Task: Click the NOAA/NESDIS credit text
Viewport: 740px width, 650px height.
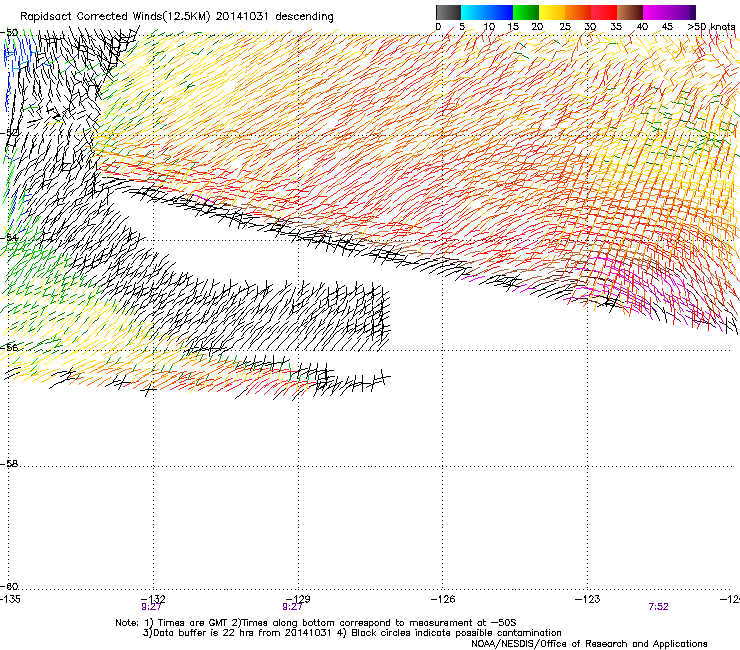Action: (x=589, y=643)
